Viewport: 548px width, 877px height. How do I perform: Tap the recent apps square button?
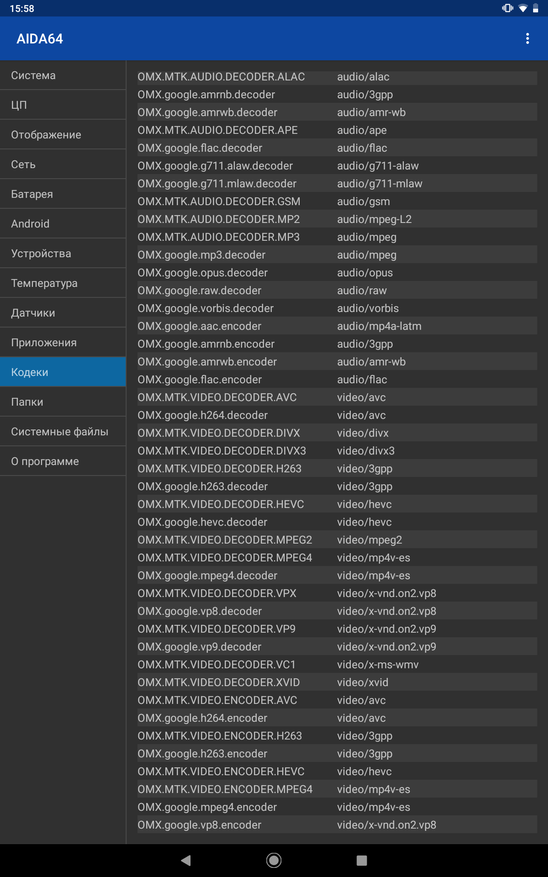(362, 860)
